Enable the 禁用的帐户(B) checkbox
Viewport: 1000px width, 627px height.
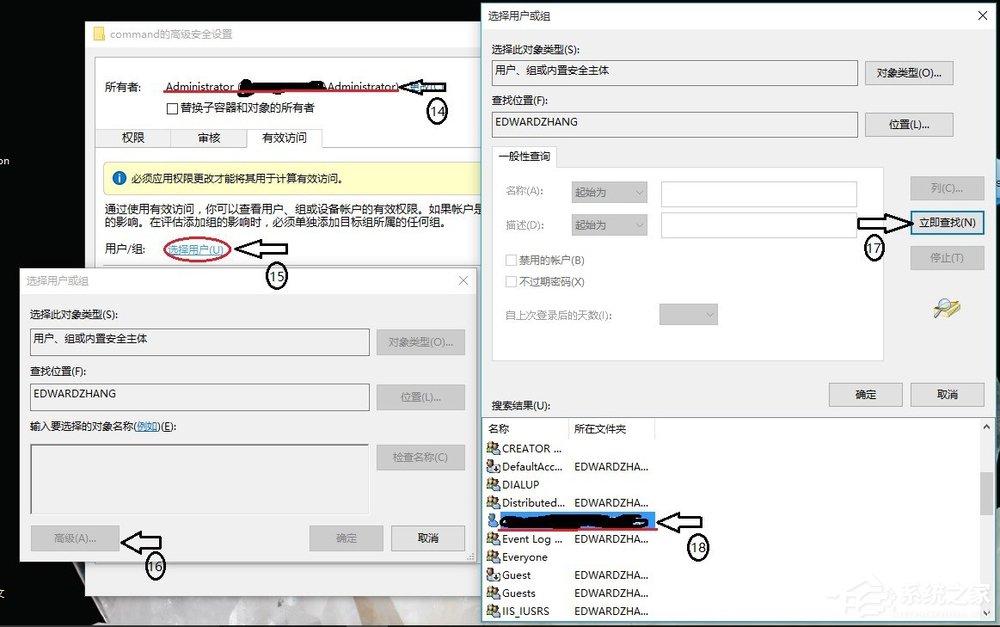click(x=513, y=259)
